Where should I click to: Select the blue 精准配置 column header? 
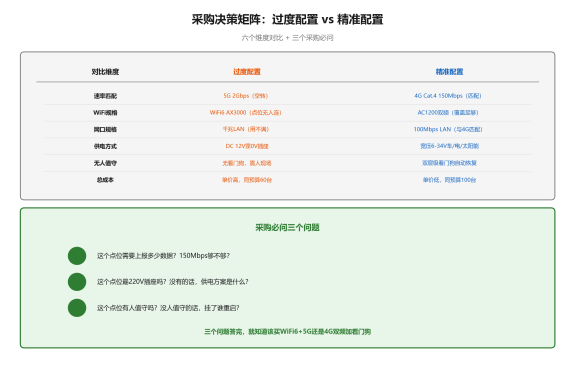tap(449, 72)
